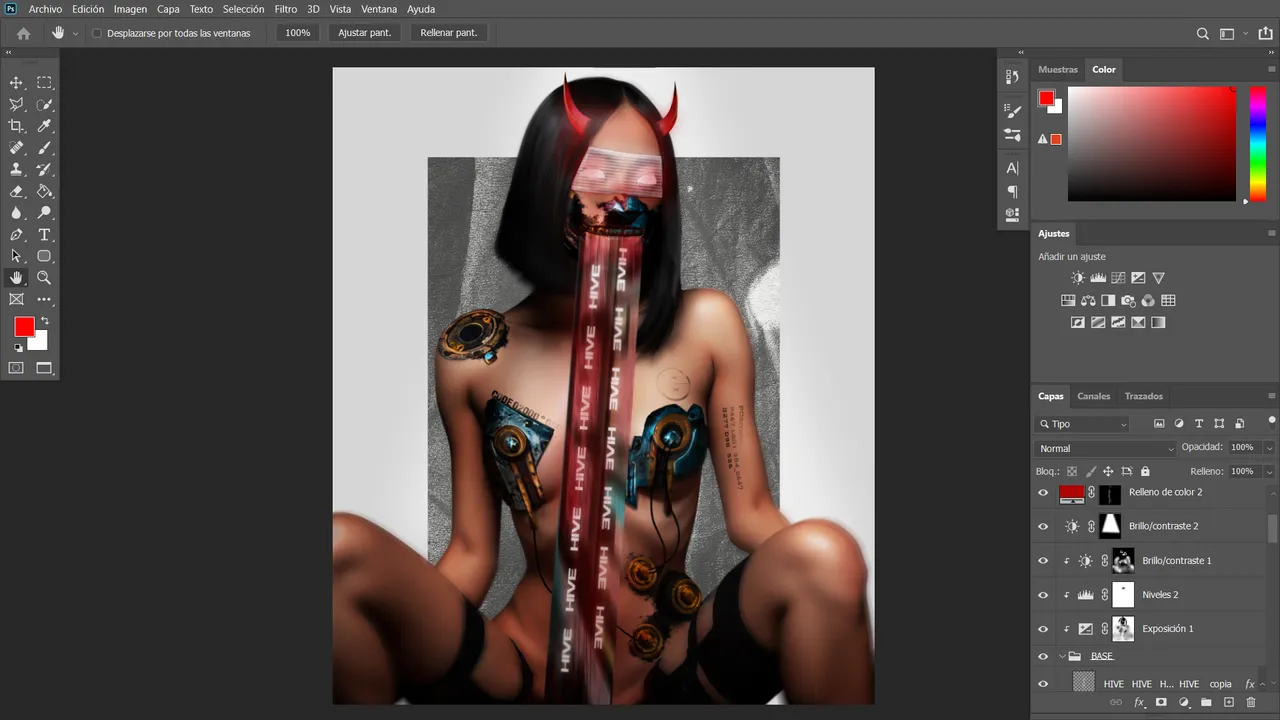Add layer mask icon
1280x720 pixels.
tap(1161, 703)
